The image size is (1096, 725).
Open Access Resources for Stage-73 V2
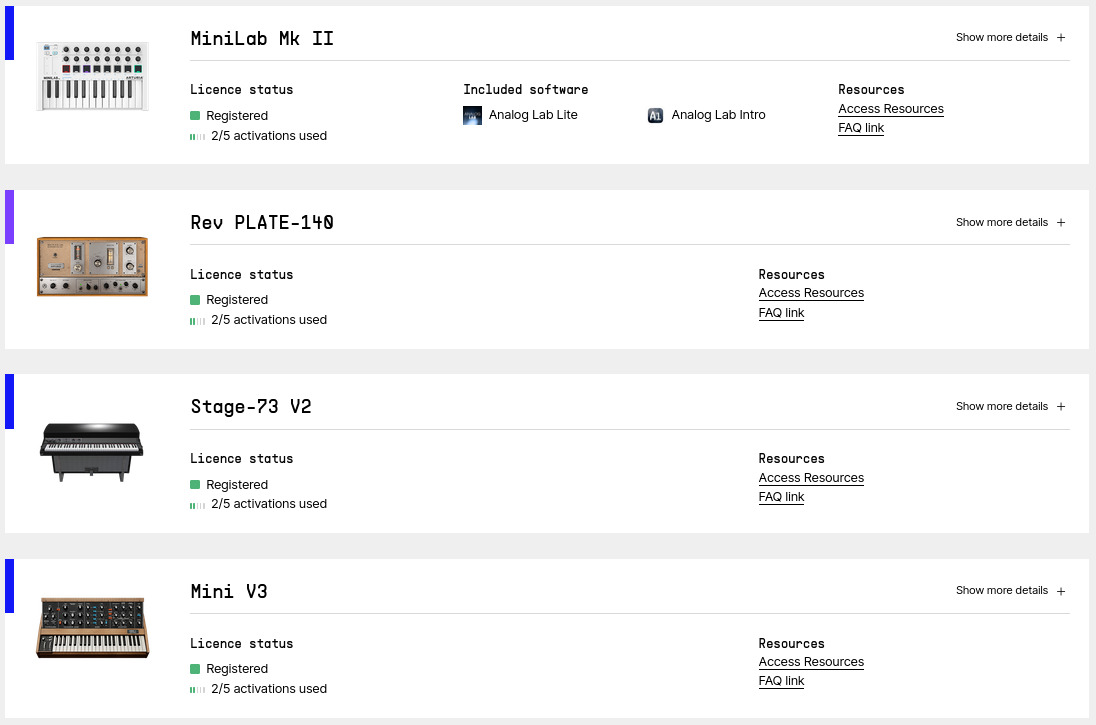pyautogui.click(x=811, y=478)
